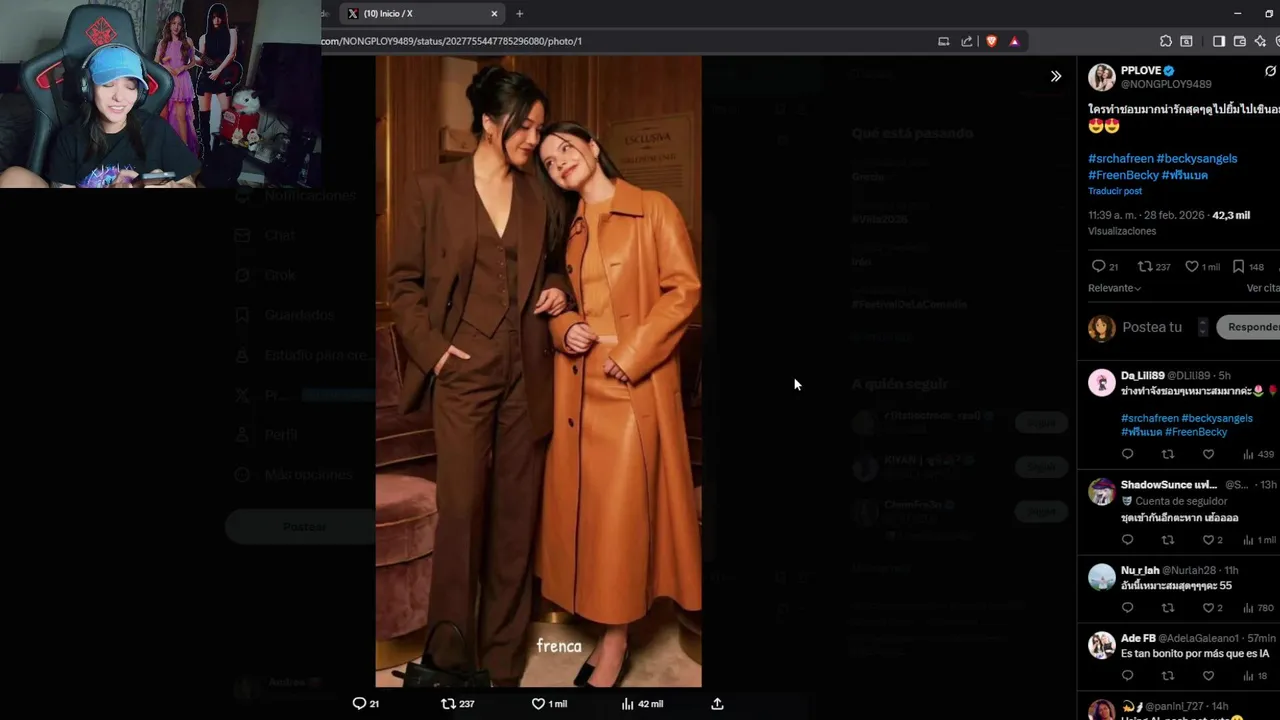
Task: Open hashtag #beckysangels in main post
Action: coord(1196,158)
